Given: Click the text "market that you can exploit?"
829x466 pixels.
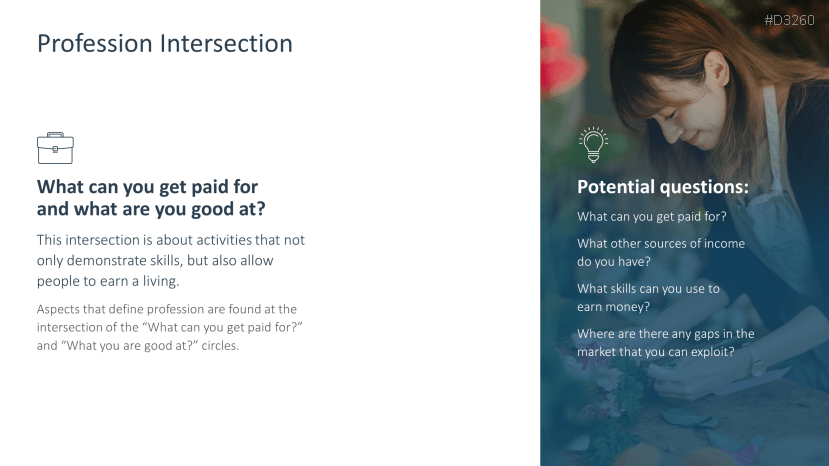Looking at the screenshot, I should pos(655,352).
